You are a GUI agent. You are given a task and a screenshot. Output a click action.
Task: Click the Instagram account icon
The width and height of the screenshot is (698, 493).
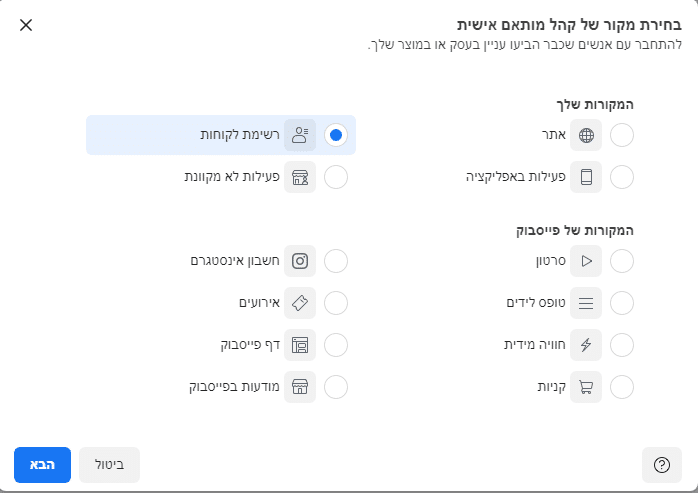(300, 261)
